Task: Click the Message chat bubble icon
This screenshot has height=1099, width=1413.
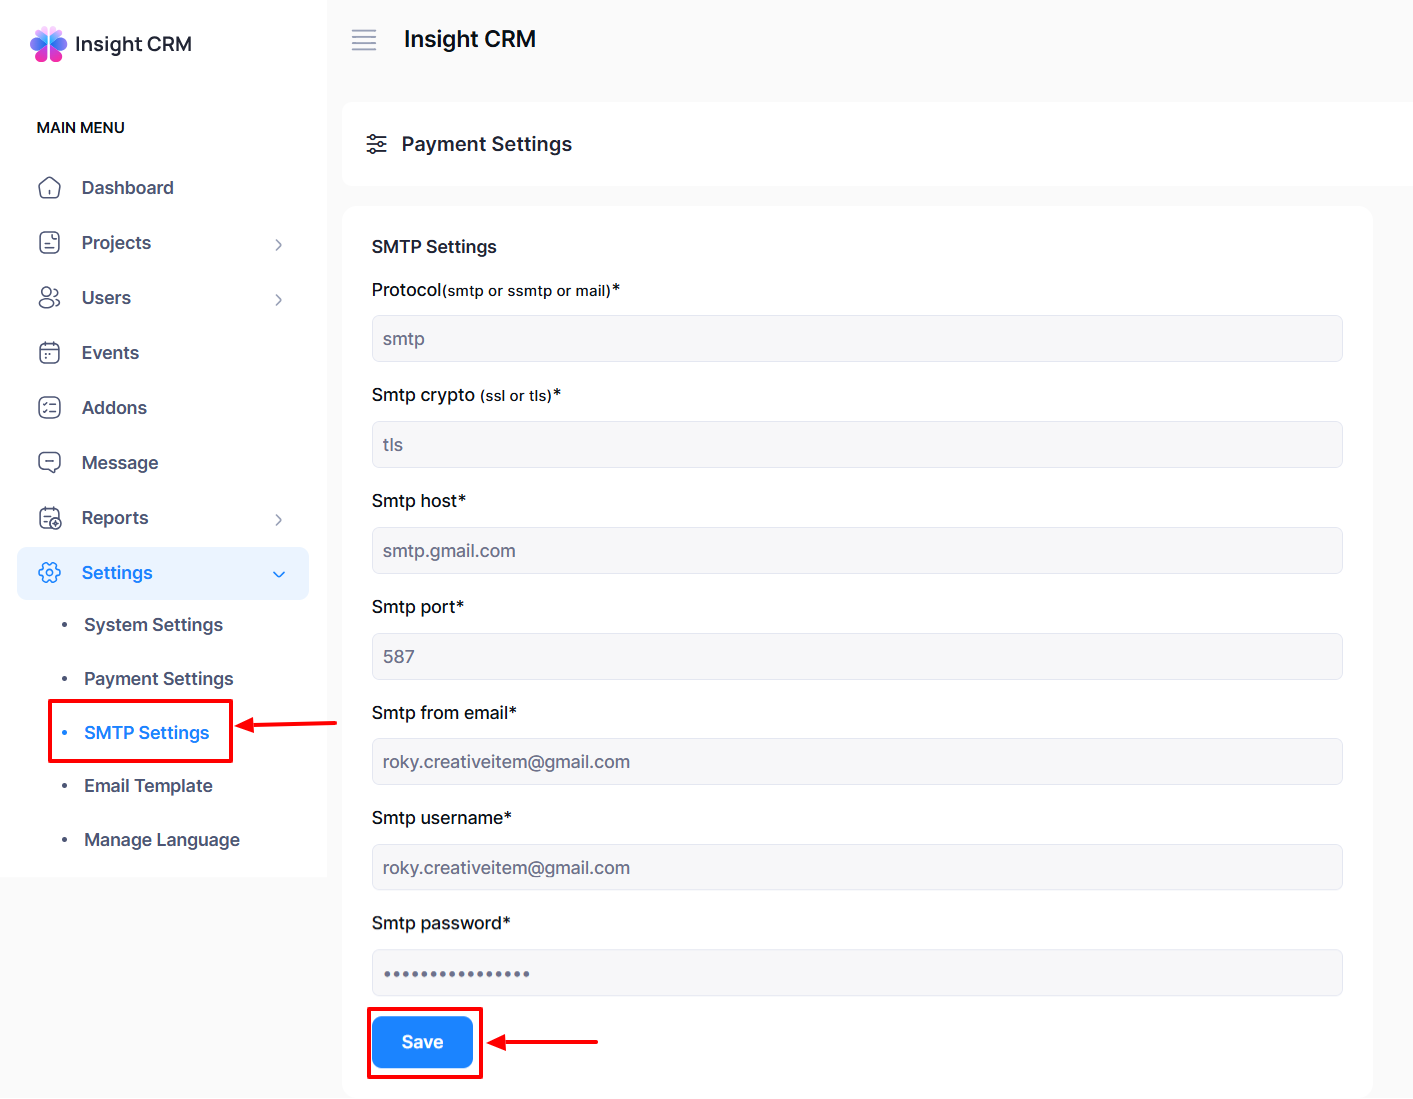Action: click(49, 463)
